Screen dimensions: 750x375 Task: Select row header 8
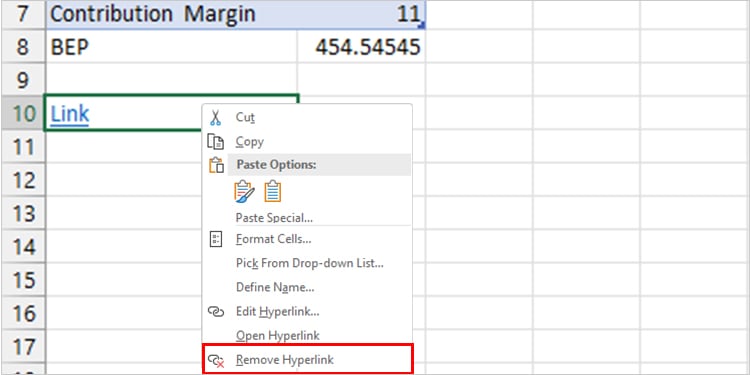click(x=23, y=47)
